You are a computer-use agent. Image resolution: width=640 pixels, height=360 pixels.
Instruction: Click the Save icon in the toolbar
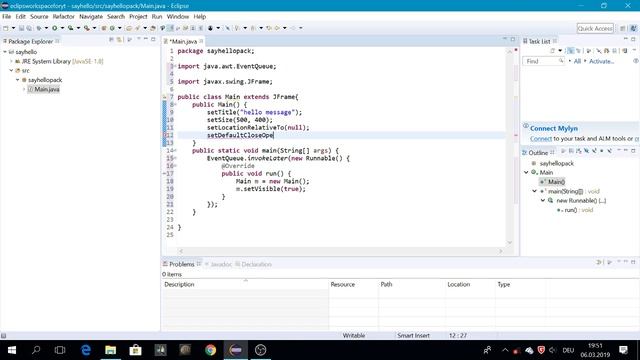[21, 28]
